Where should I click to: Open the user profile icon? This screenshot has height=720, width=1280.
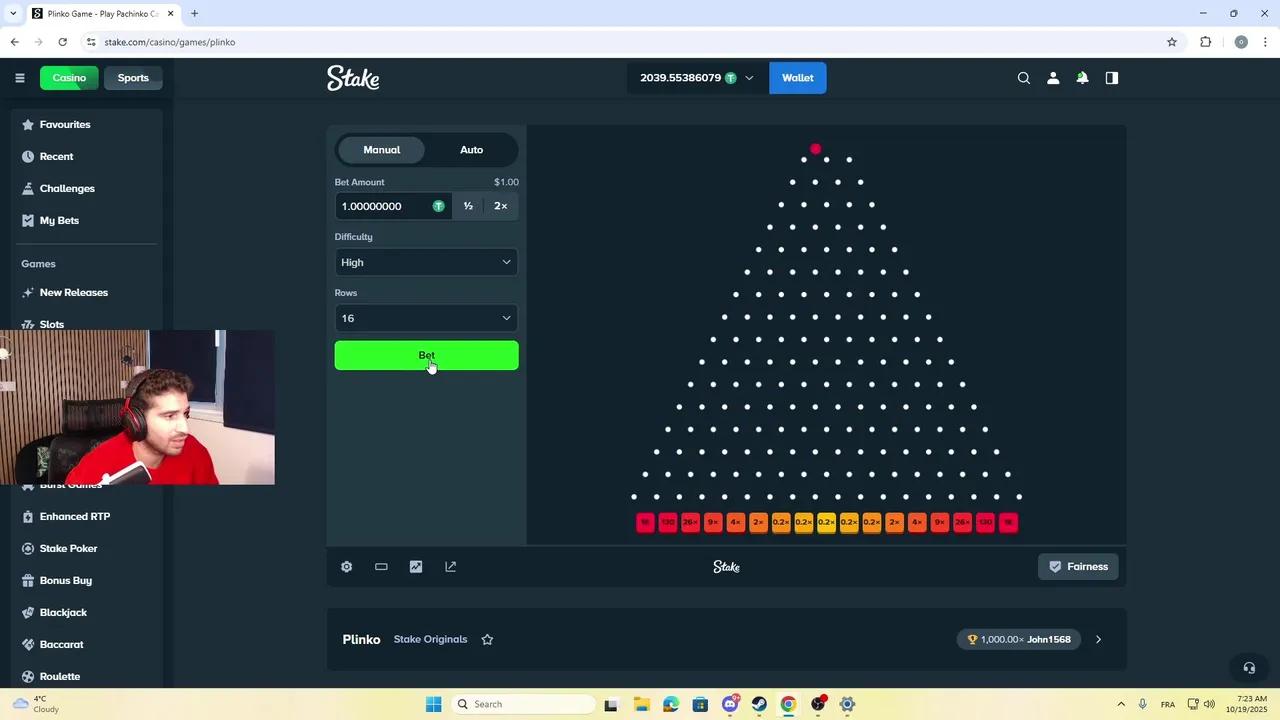coord(1053,78)
